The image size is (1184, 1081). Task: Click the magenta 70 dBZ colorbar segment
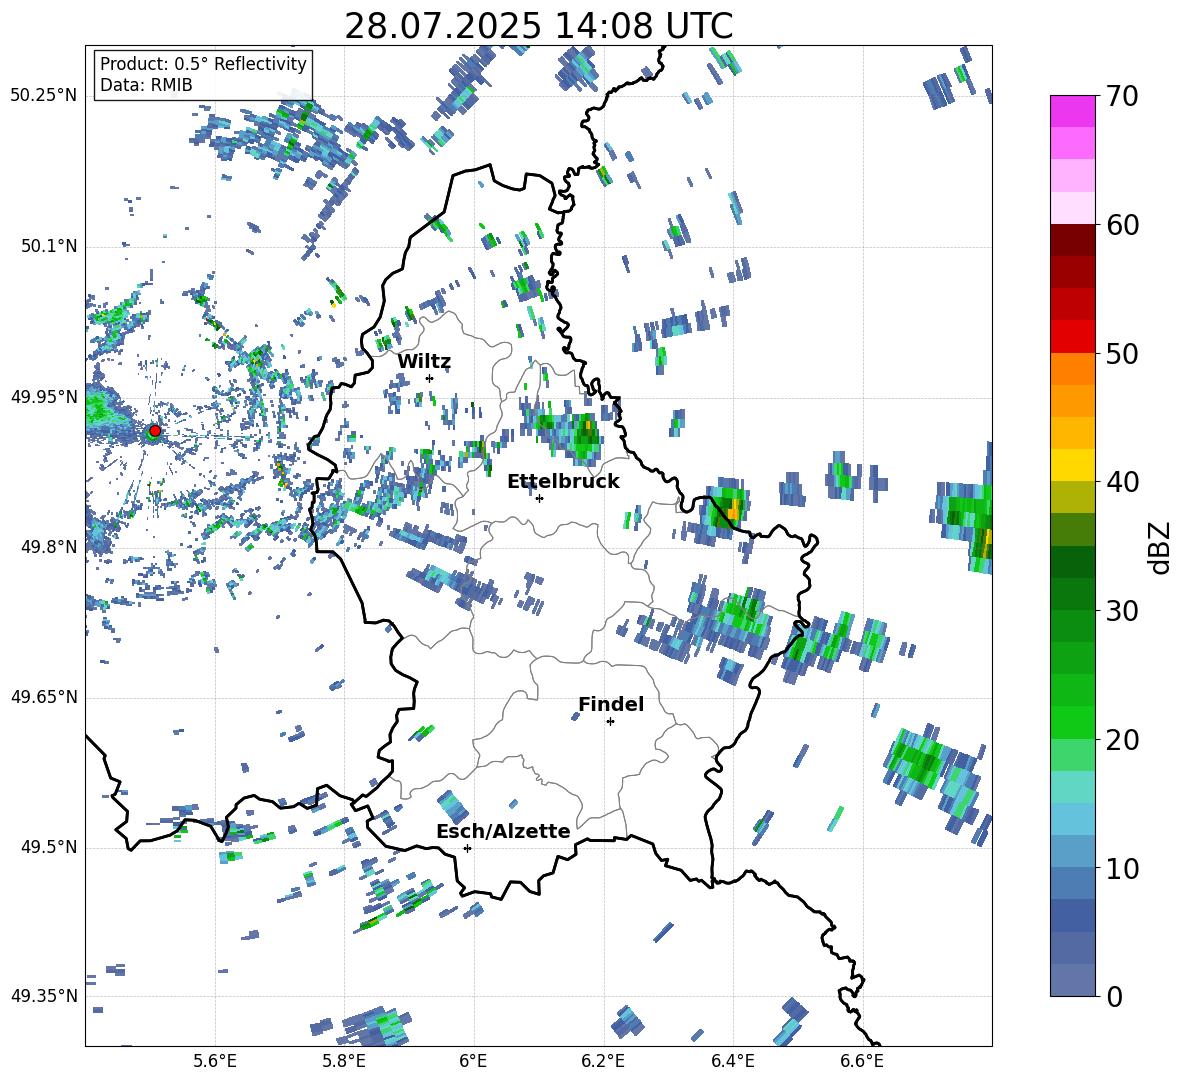click(1072, 111)
